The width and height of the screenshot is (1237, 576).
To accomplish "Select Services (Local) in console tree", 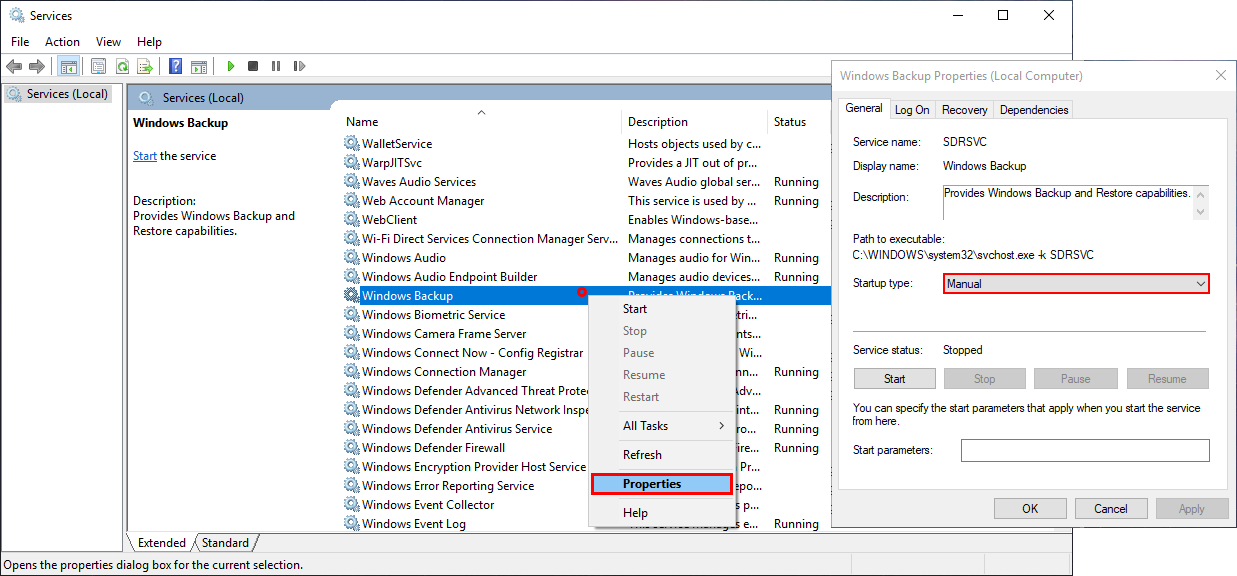I will [x=57, y=94].
